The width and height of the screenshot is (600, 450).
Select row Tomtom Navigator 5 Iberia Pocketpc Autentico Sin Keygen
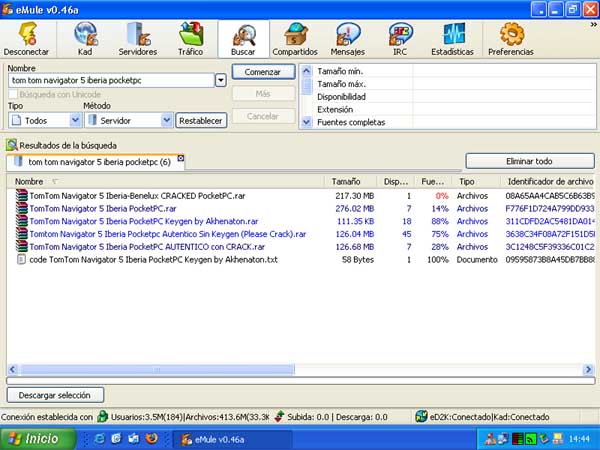click(301, 234)
